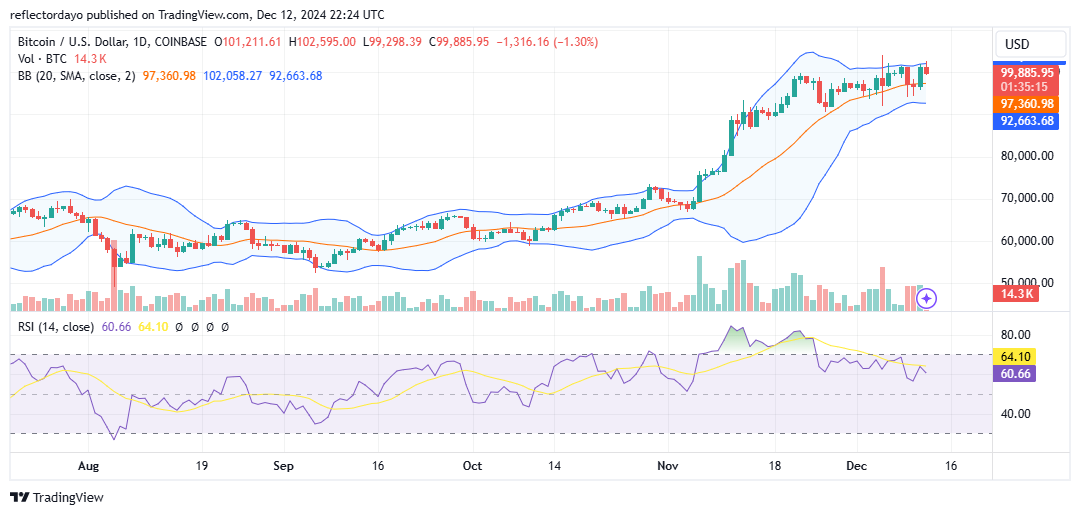1080x515 pixels.
Task: Click the Sep date on time axis
Action: tap(283, 466)
